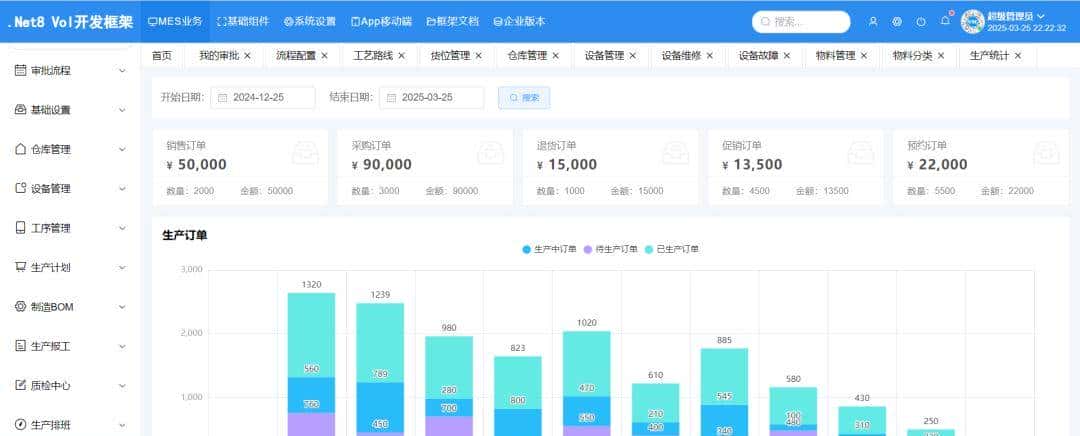Open the user profile icon in header

coord(873,21)
